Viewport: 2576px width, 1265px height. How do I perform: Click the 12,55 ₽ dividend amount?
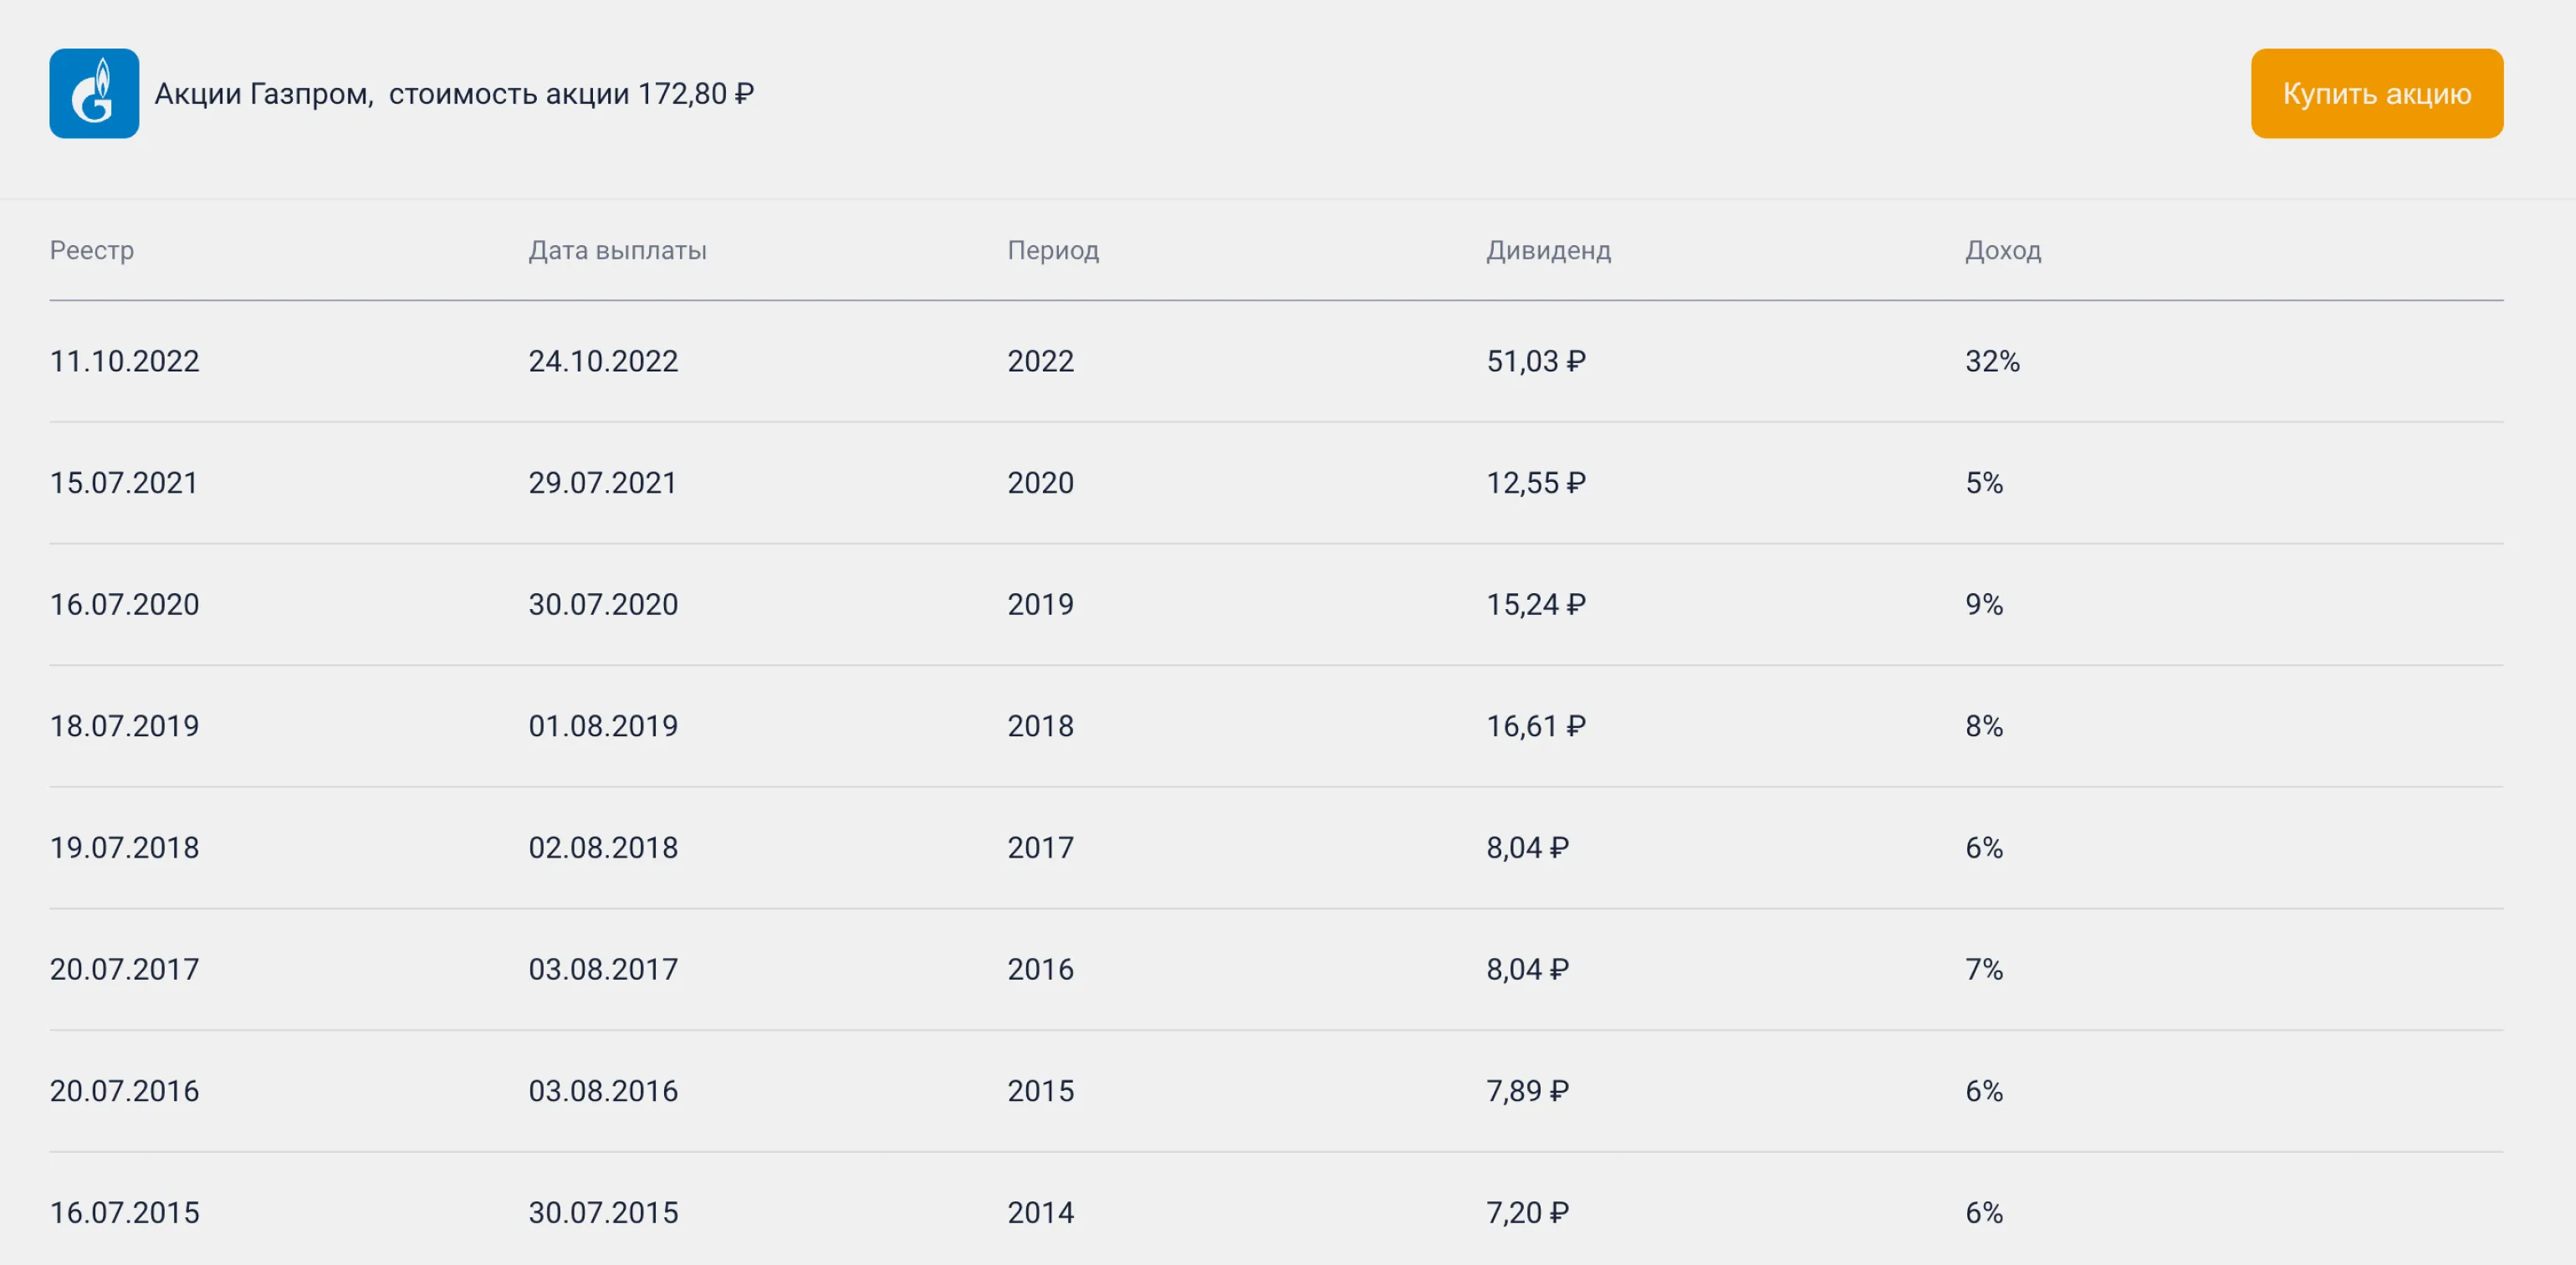(1535, 483)
